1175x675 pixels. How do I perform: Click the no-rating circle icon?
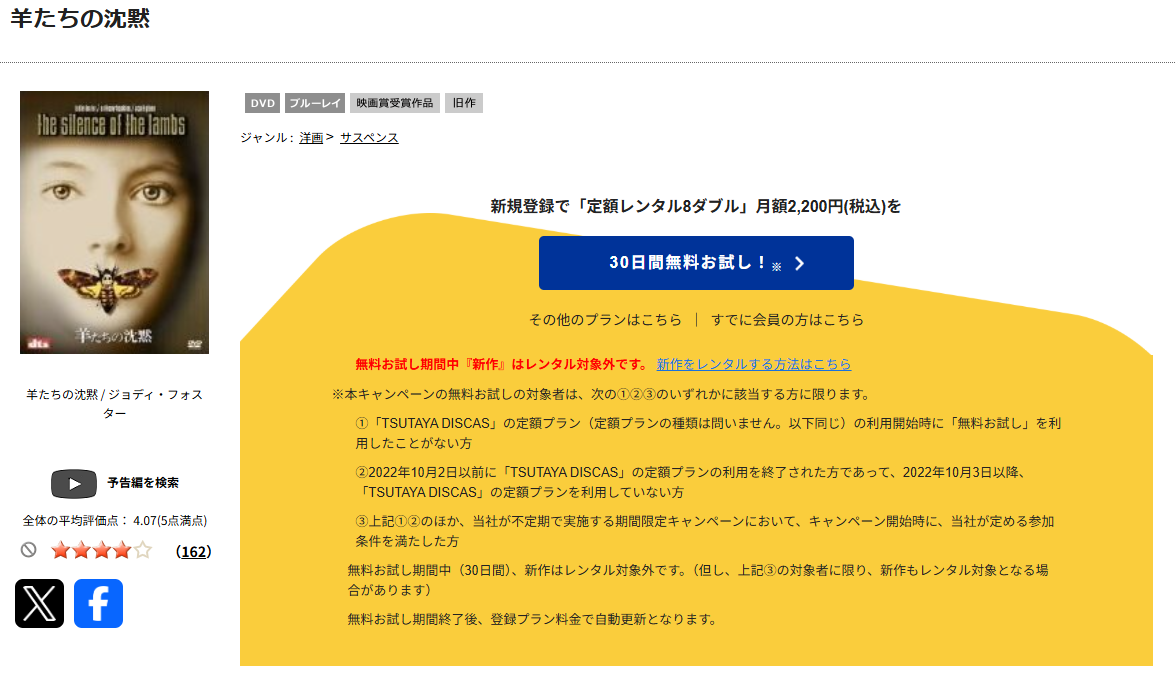[28, 550]
